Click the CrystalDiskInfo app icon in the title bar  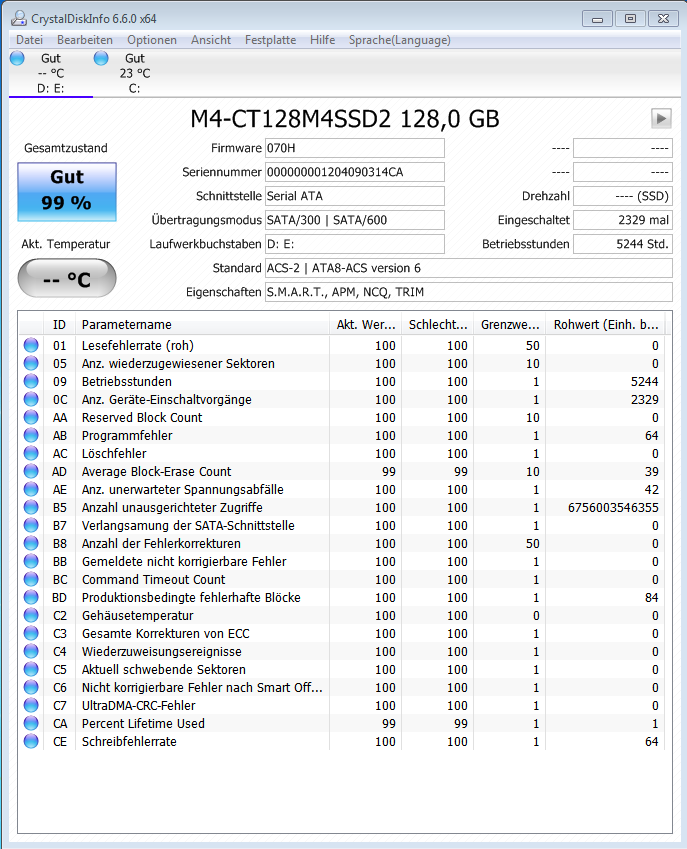pyautogui.click(x=19, y=18)
